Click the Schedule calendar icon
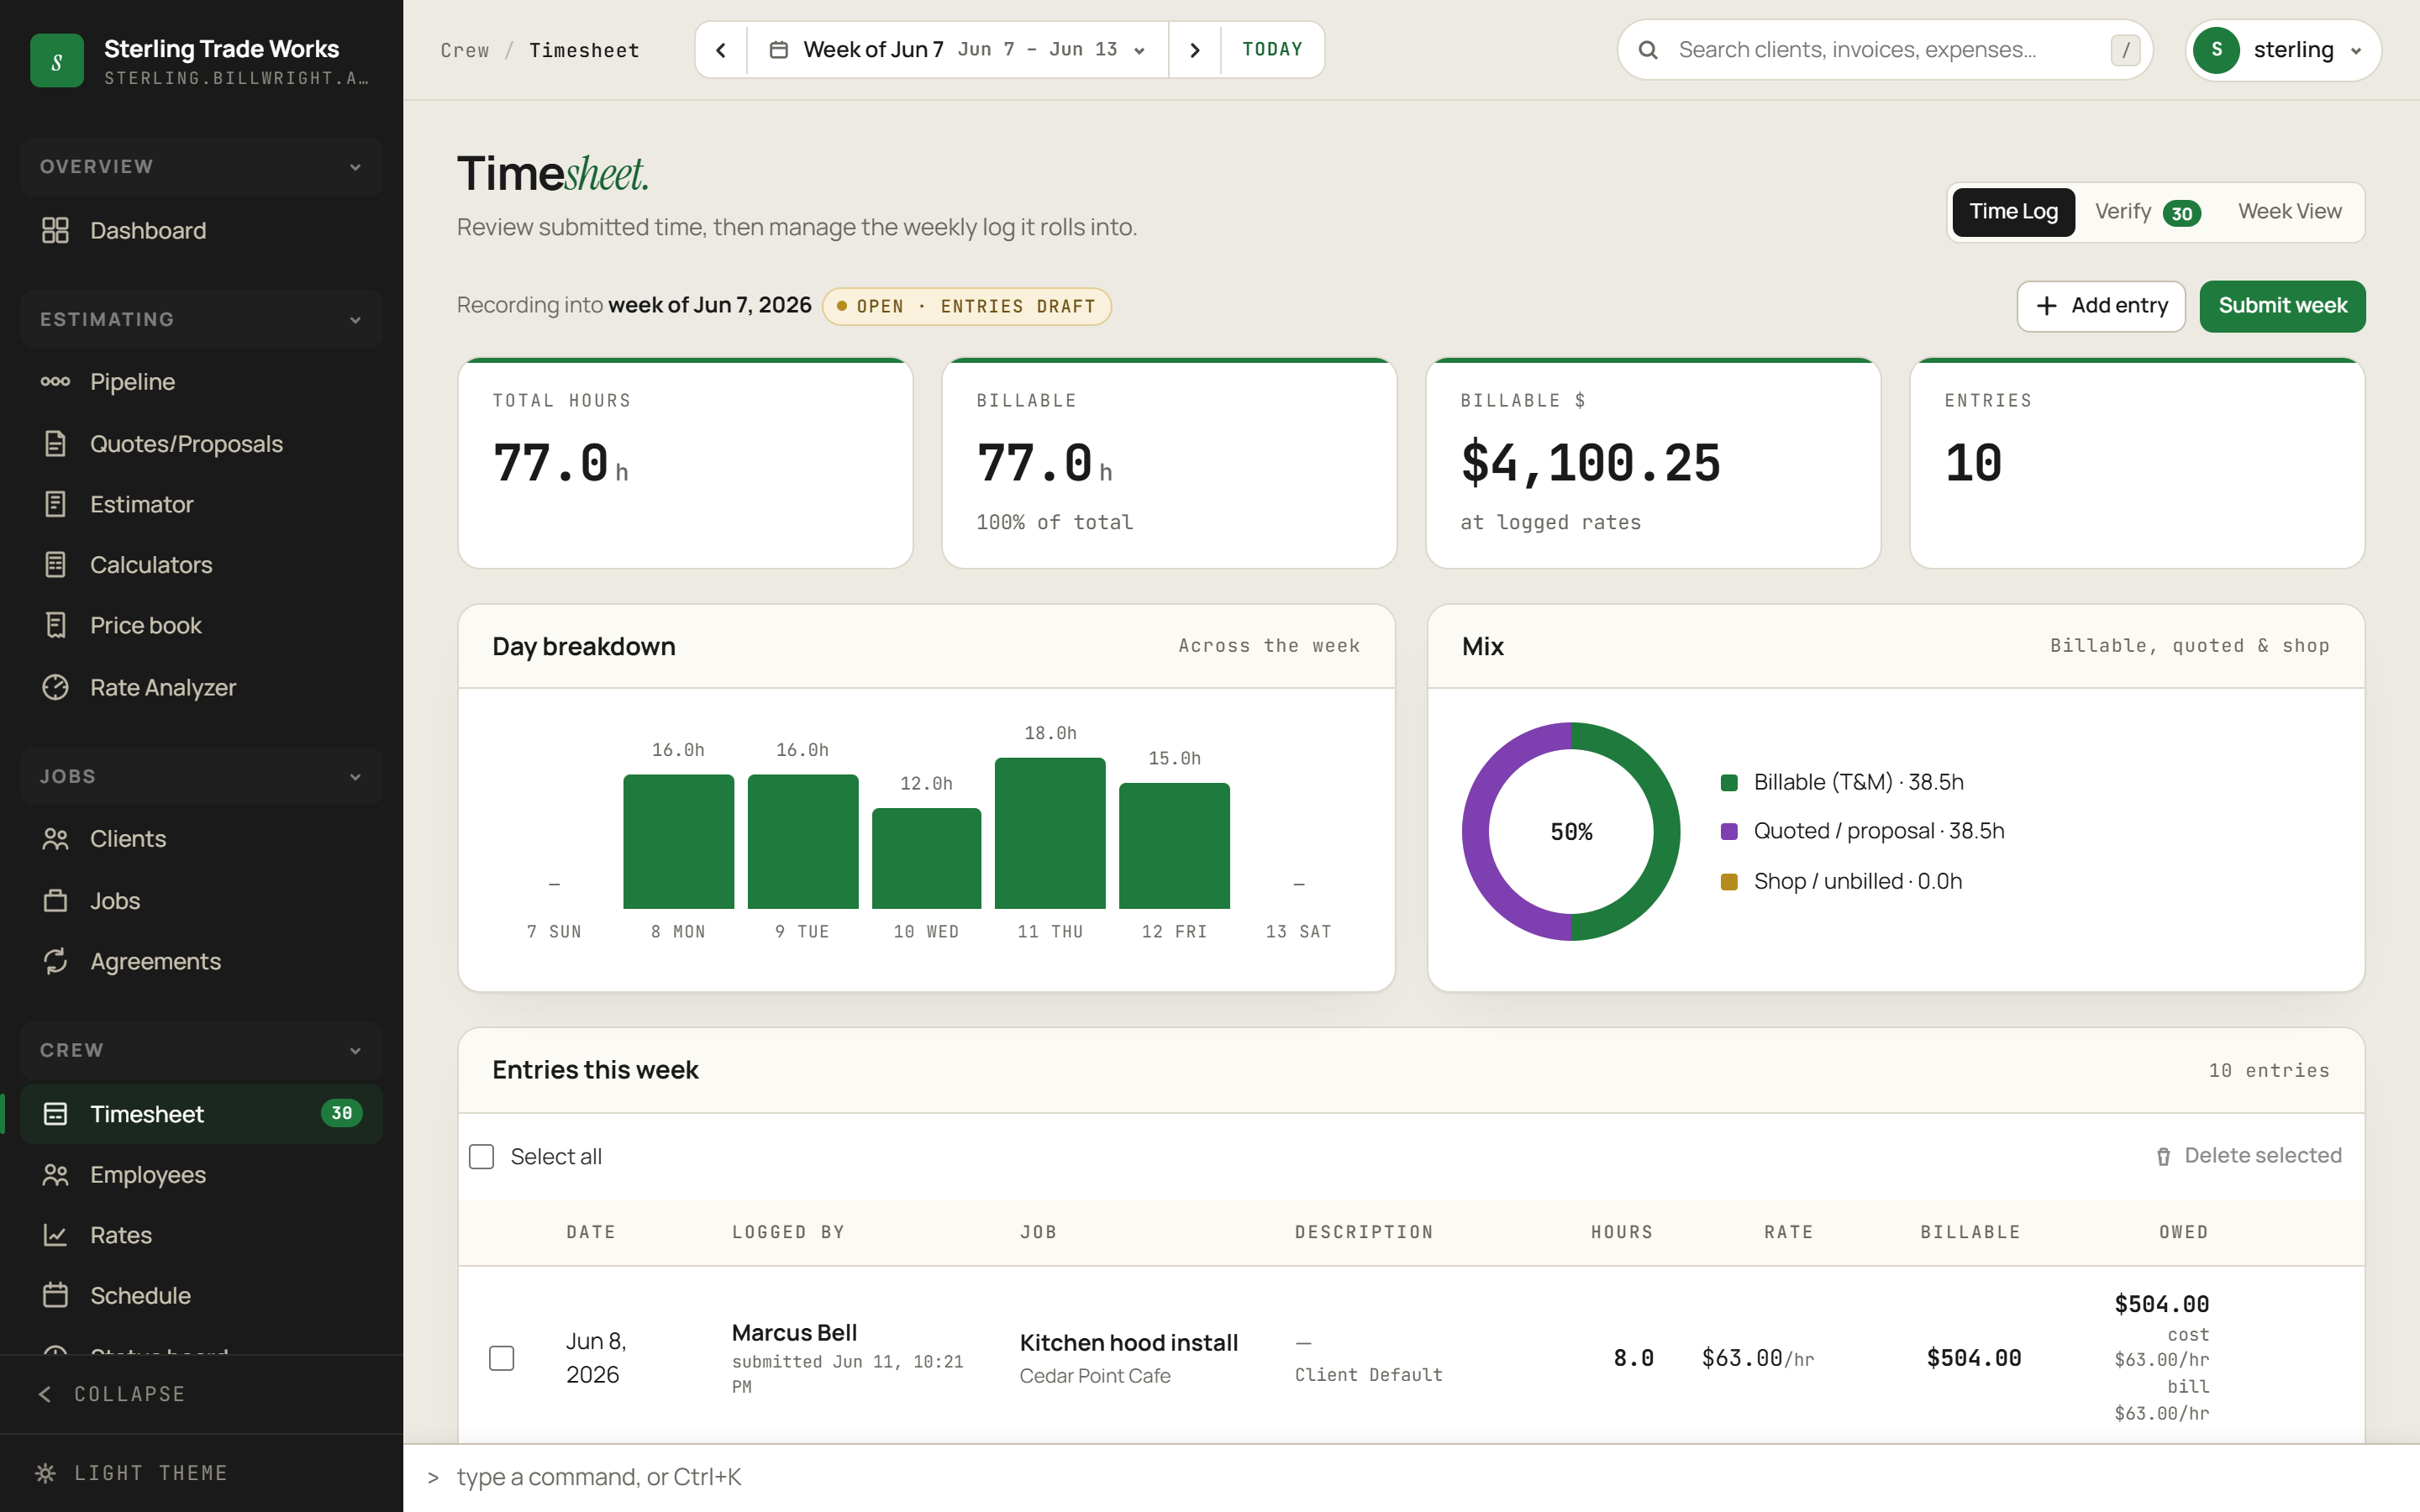2420x1512 pixels. pyautogui.click(x=55, y=1295)
